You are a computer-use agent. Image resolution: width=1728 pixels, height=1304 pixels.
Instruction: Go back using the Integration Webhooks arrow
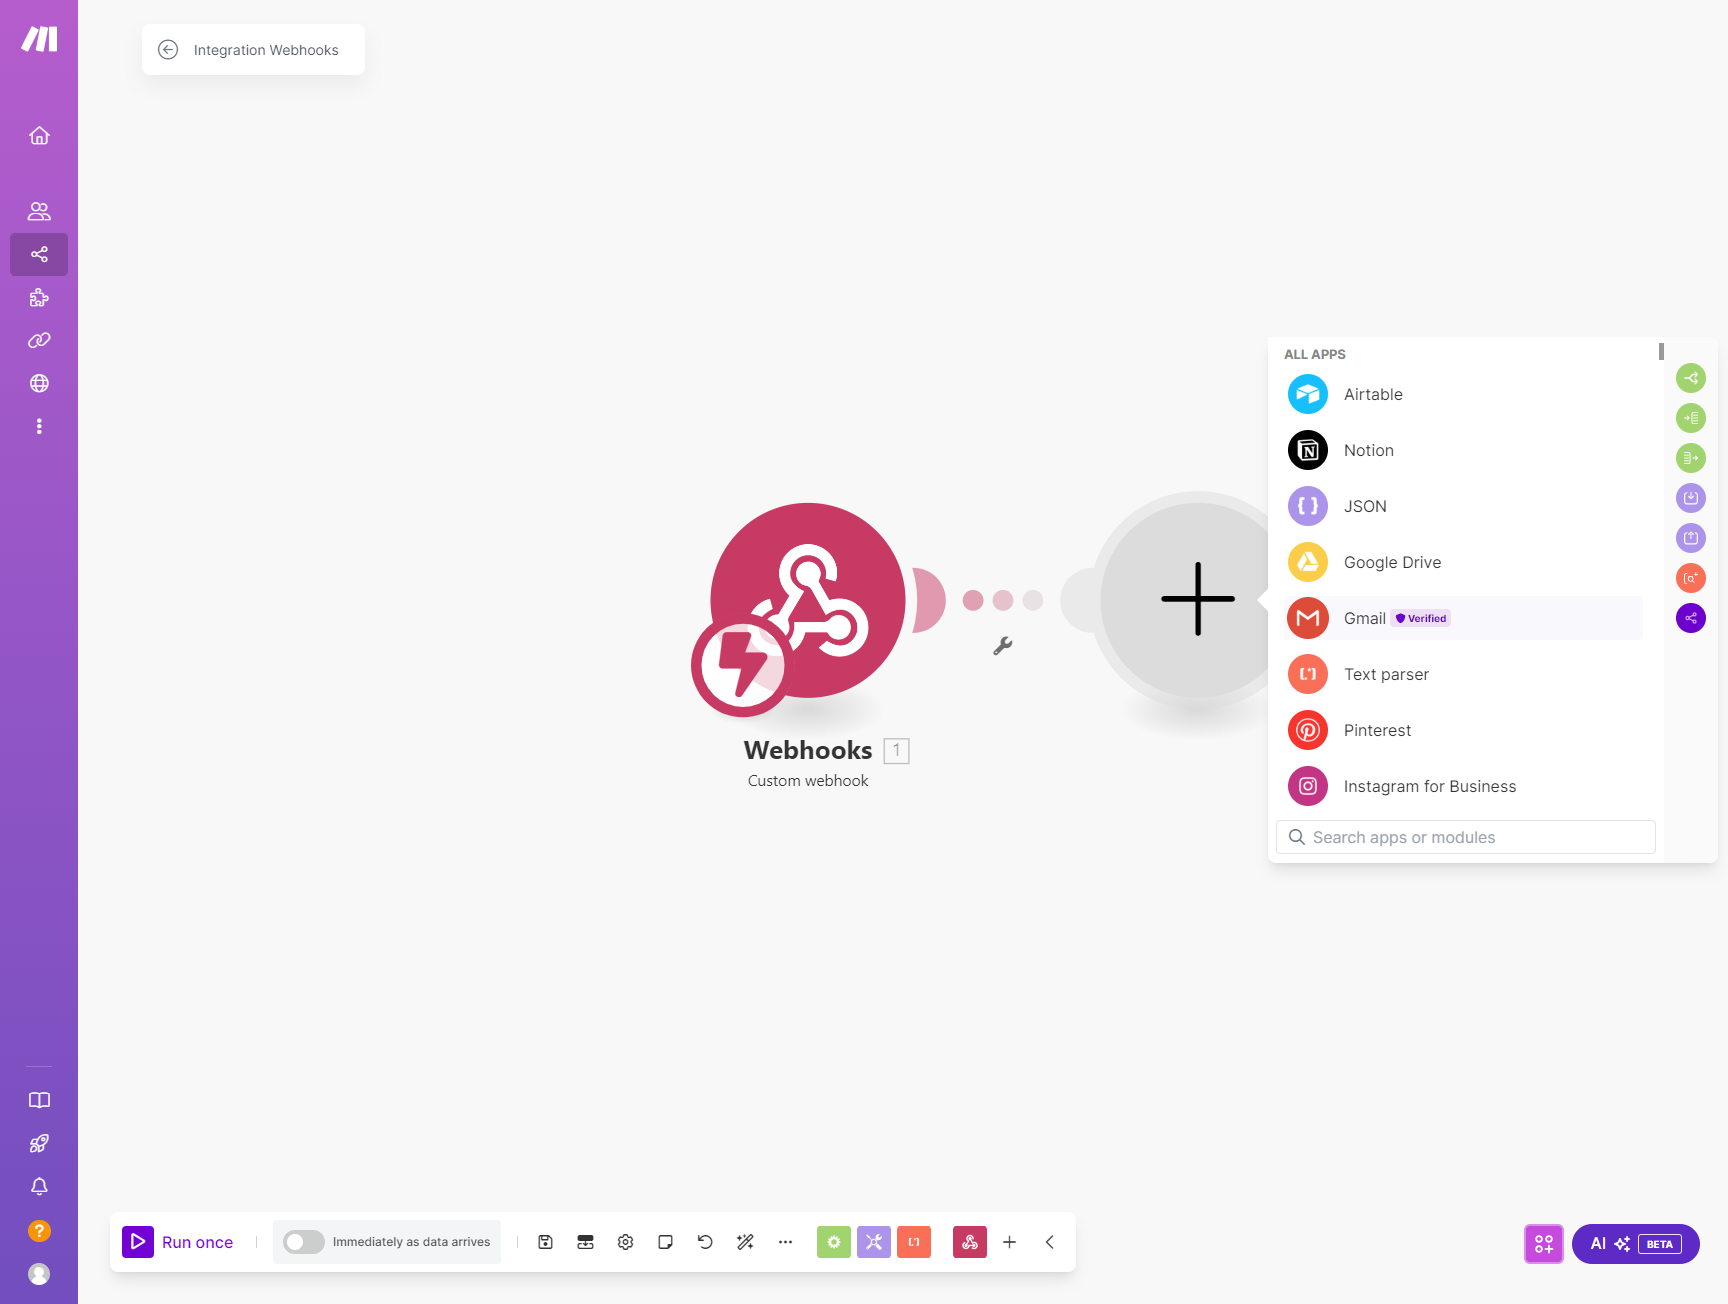pyautogui.click(x=168, y=49)
